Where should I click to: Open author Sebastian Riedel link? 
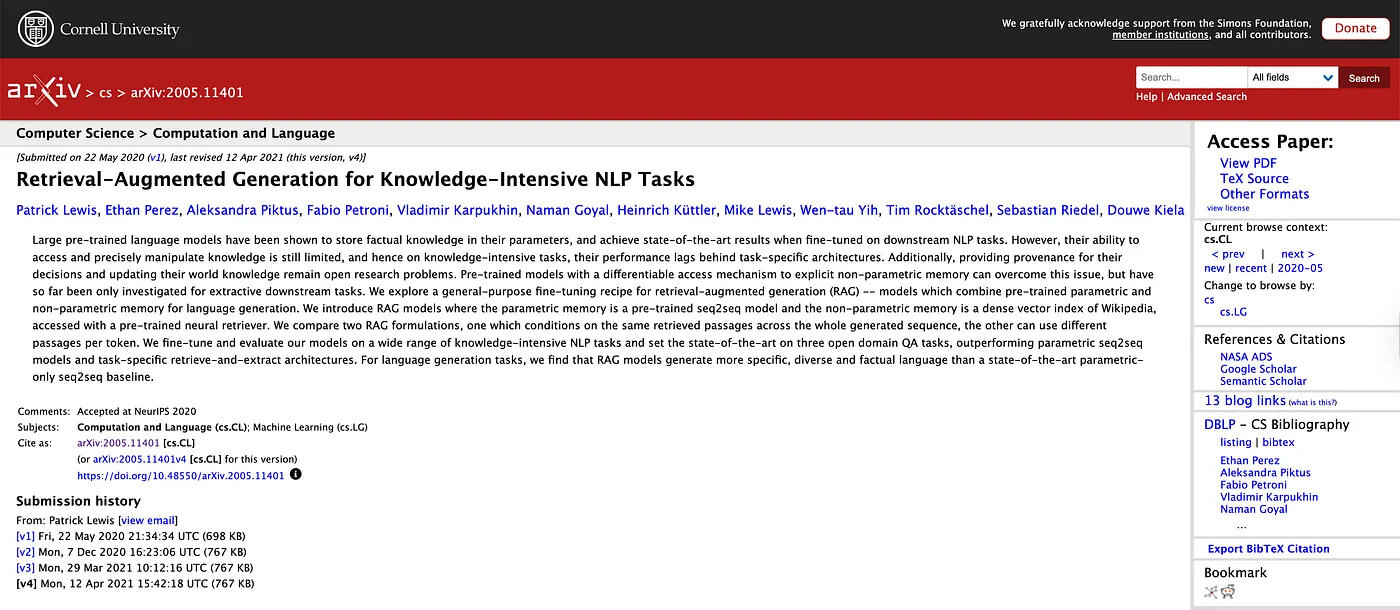point(1047,210)
